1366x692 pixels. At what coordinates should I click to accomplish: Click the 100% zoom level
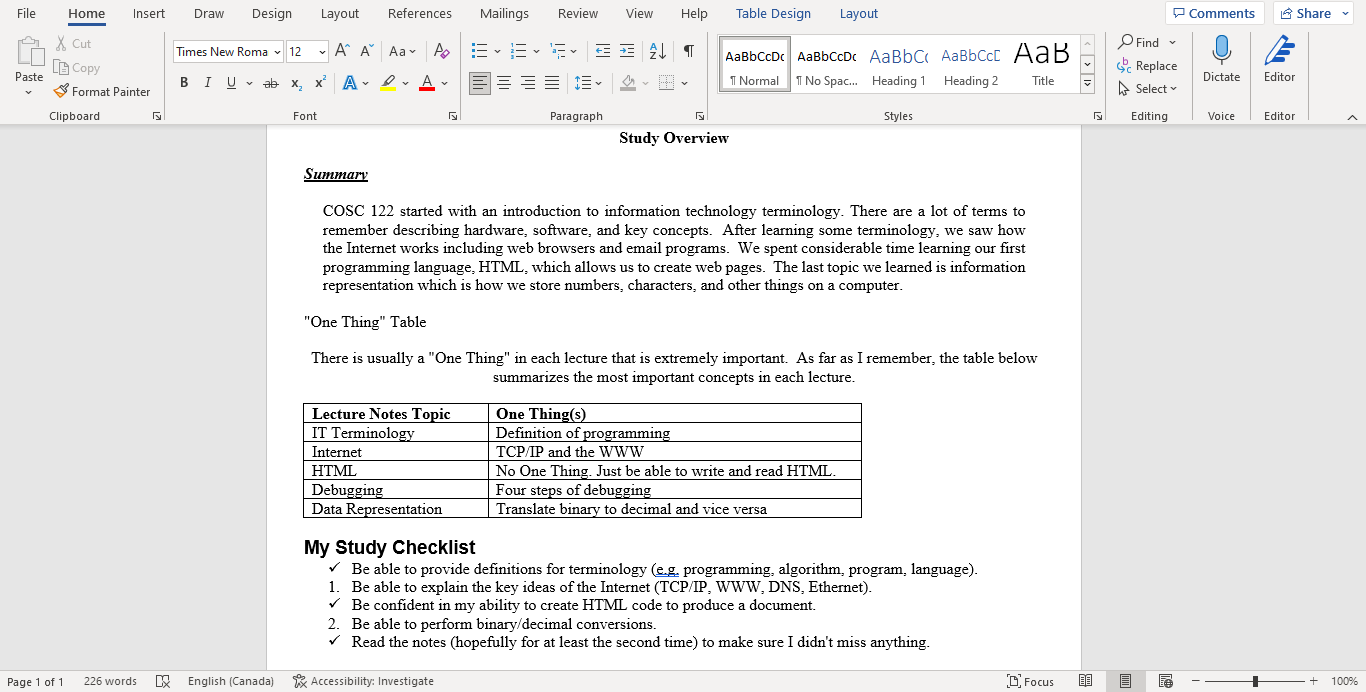click(1344, 681)
